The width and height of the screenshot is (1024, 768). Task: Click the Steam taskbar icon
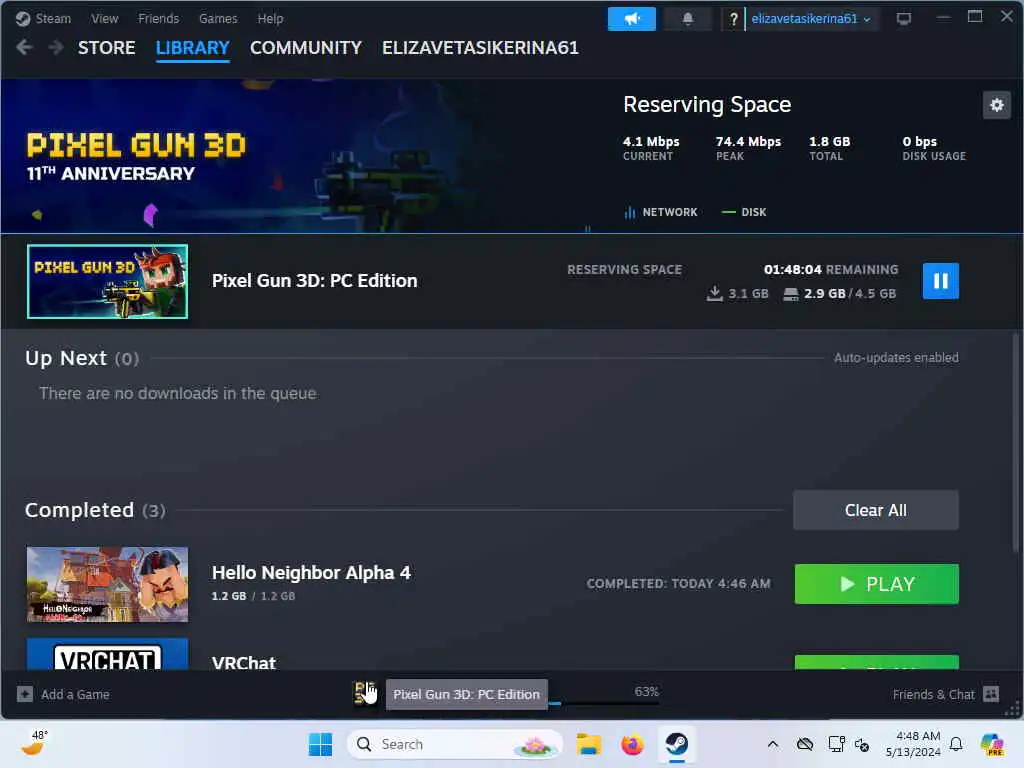[677, 744]
